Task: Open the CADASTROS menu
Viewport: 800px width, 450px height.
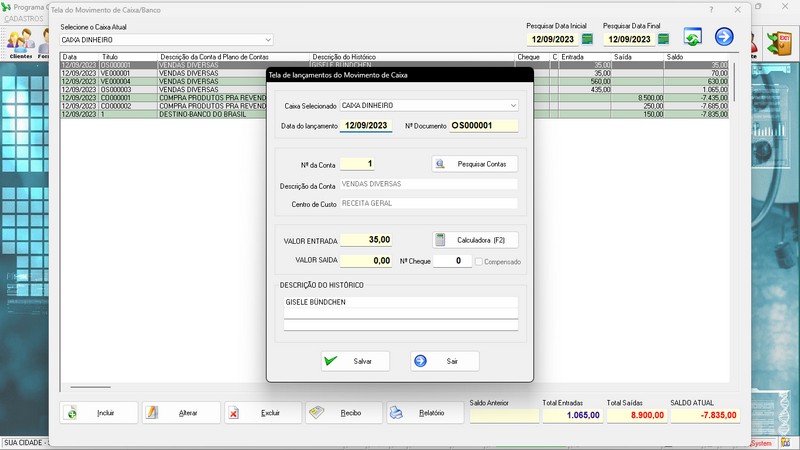Action: 24,19
